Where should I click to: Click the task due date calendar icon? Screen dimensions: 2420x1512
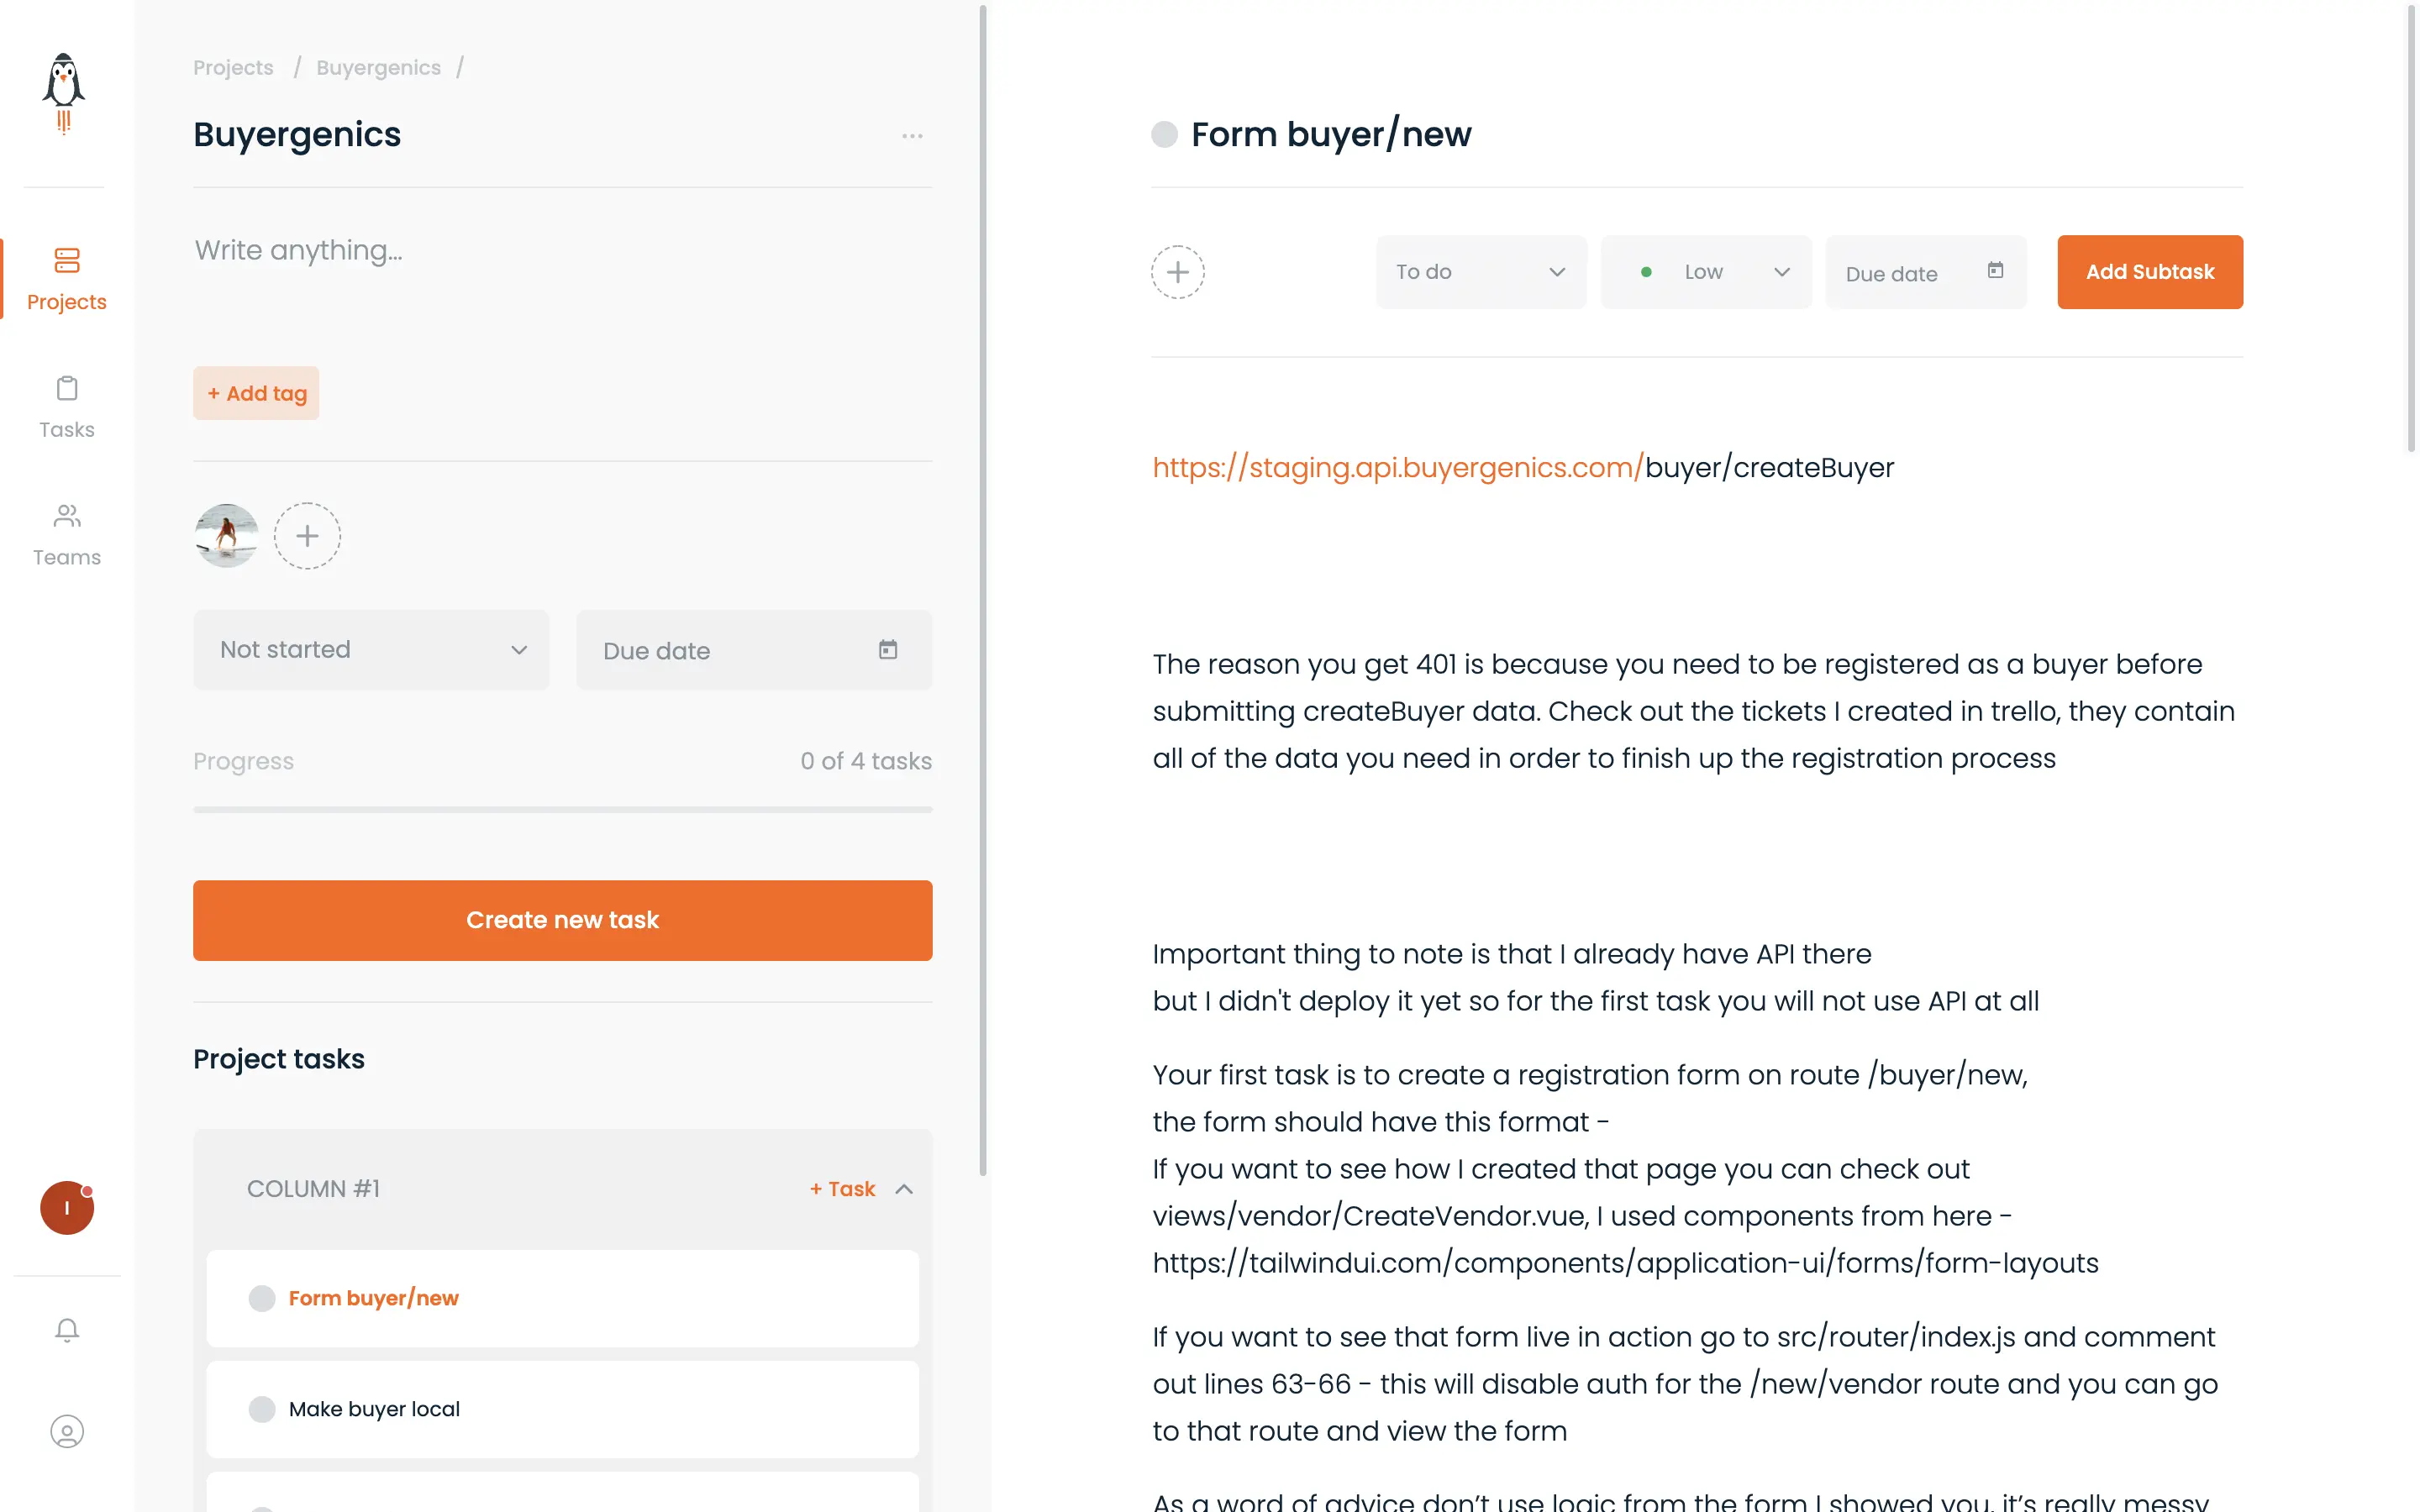click(x=1995, y=270)
